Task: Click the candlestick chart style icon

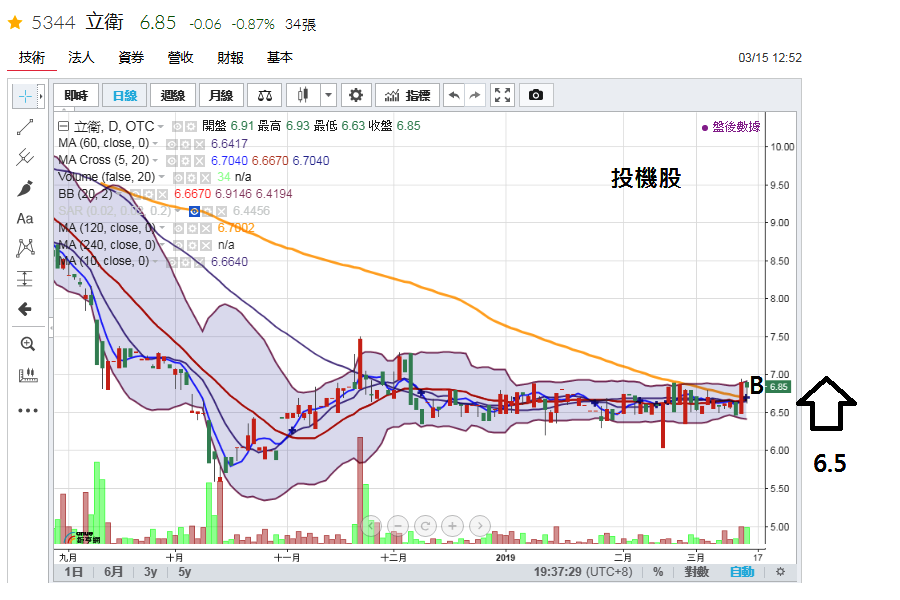Action: [x=303, y=95]
